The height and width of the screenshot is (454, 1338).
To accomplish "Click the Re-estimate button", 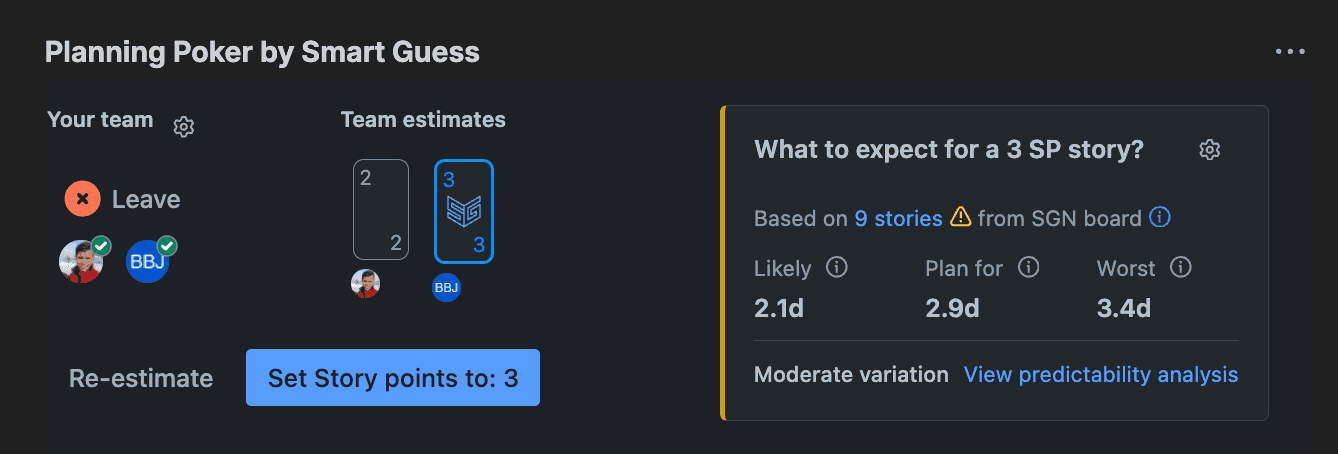I will (141, 378).
